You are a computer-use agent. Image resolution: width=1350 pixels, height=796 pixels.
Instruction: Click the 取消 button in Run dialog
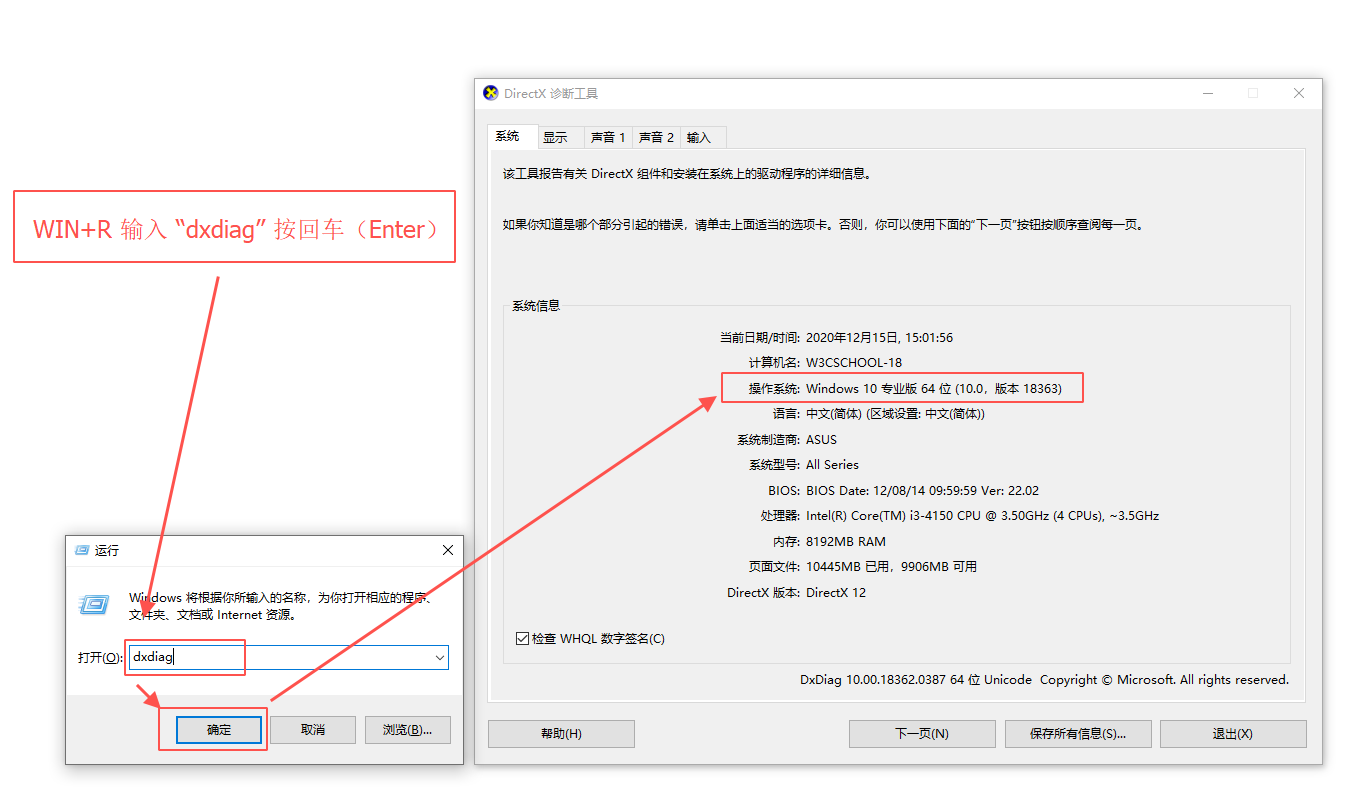313,730
